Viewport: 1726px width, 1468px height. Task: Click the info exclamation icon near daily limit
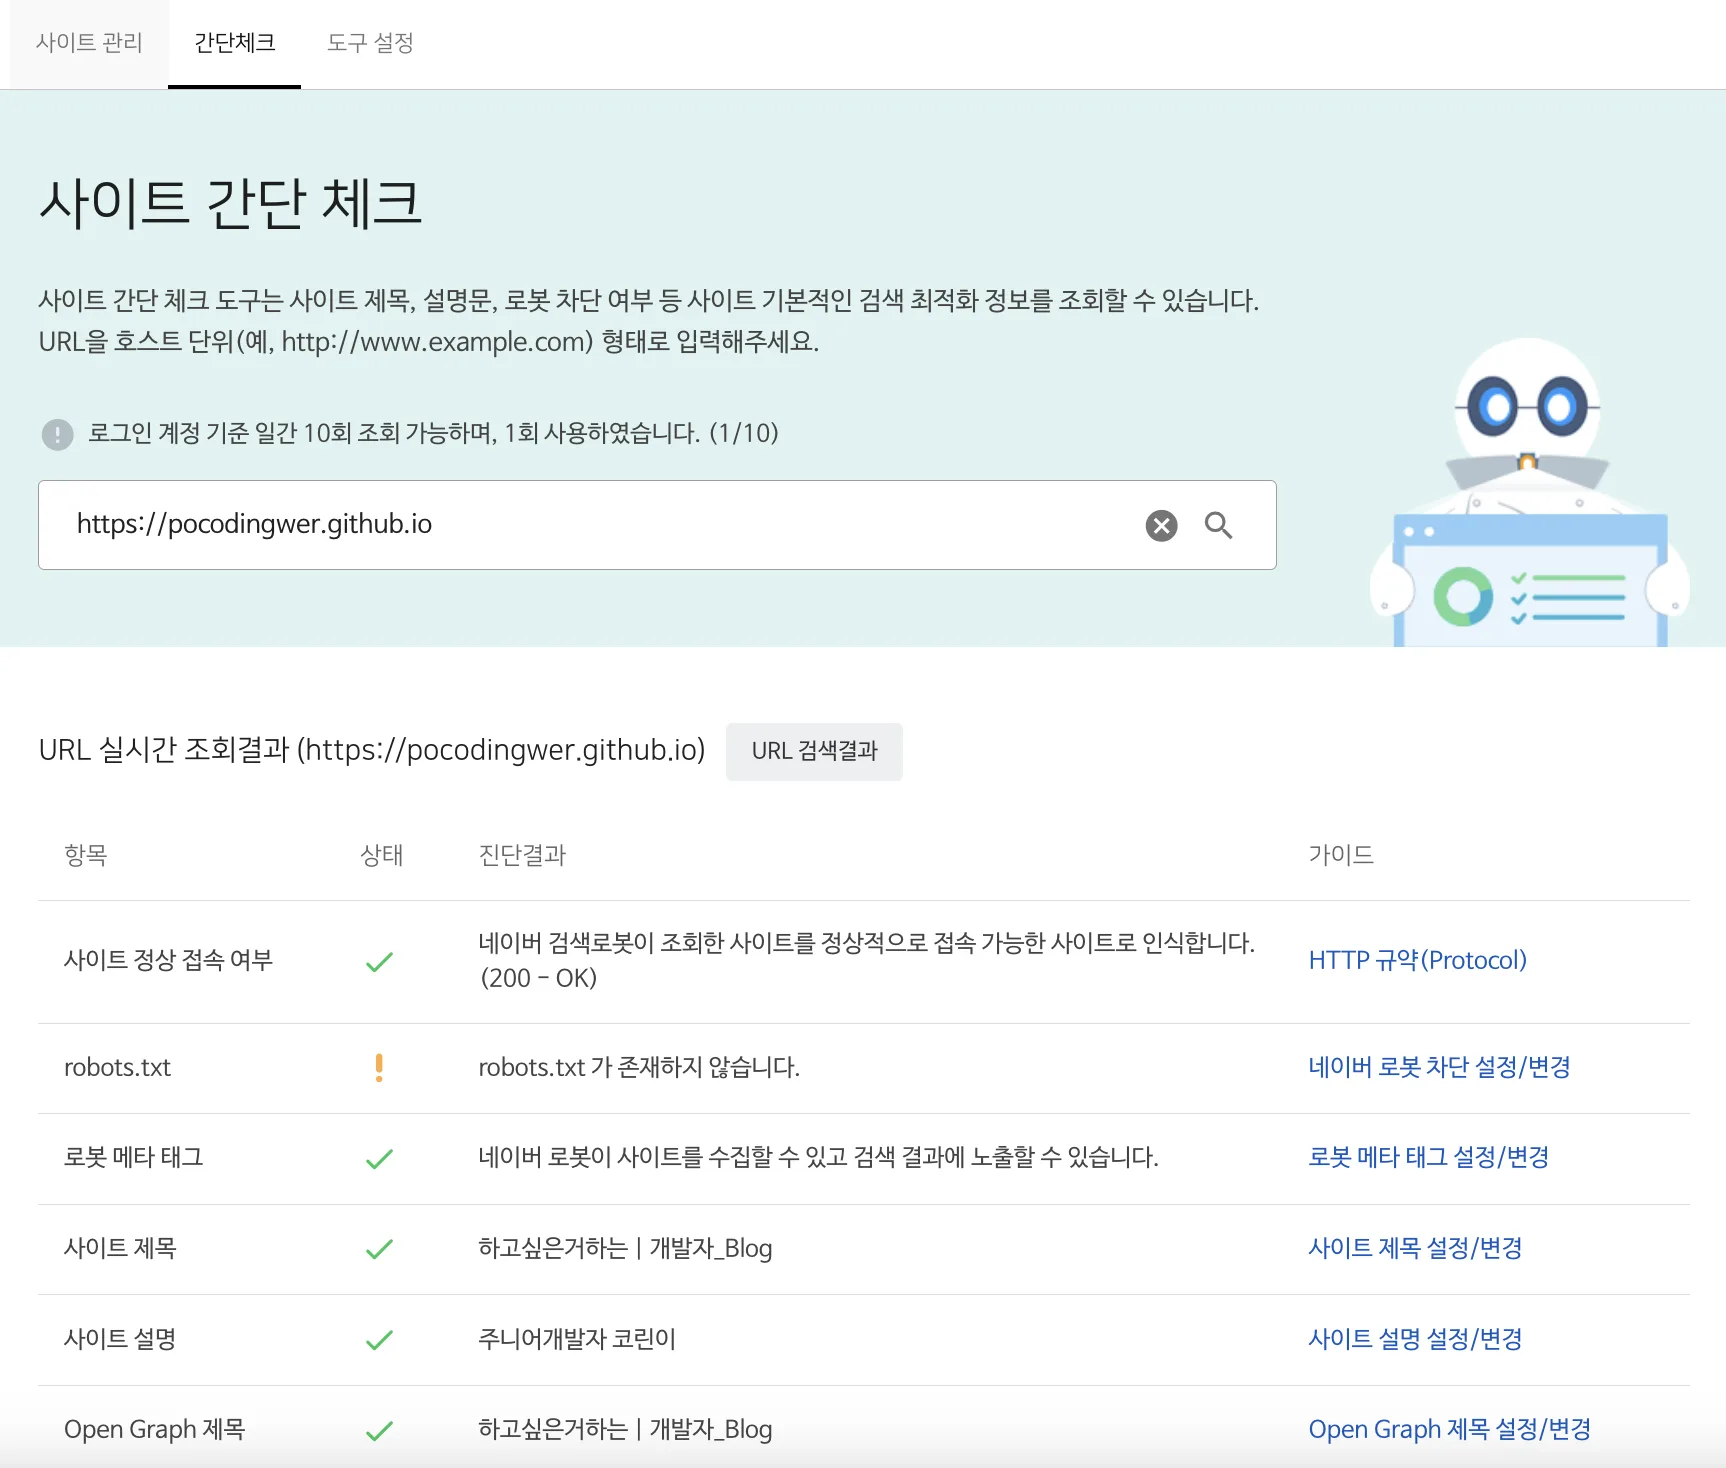click(57, 434)
